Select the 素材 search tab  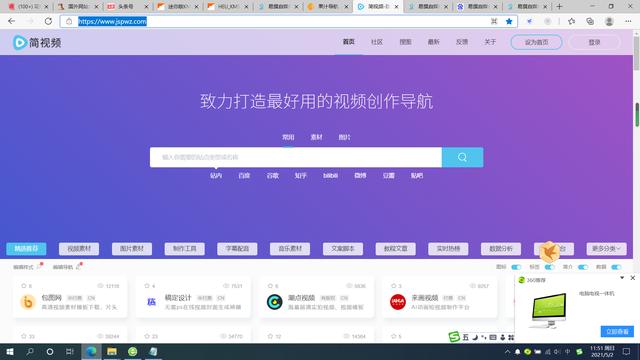316,137
